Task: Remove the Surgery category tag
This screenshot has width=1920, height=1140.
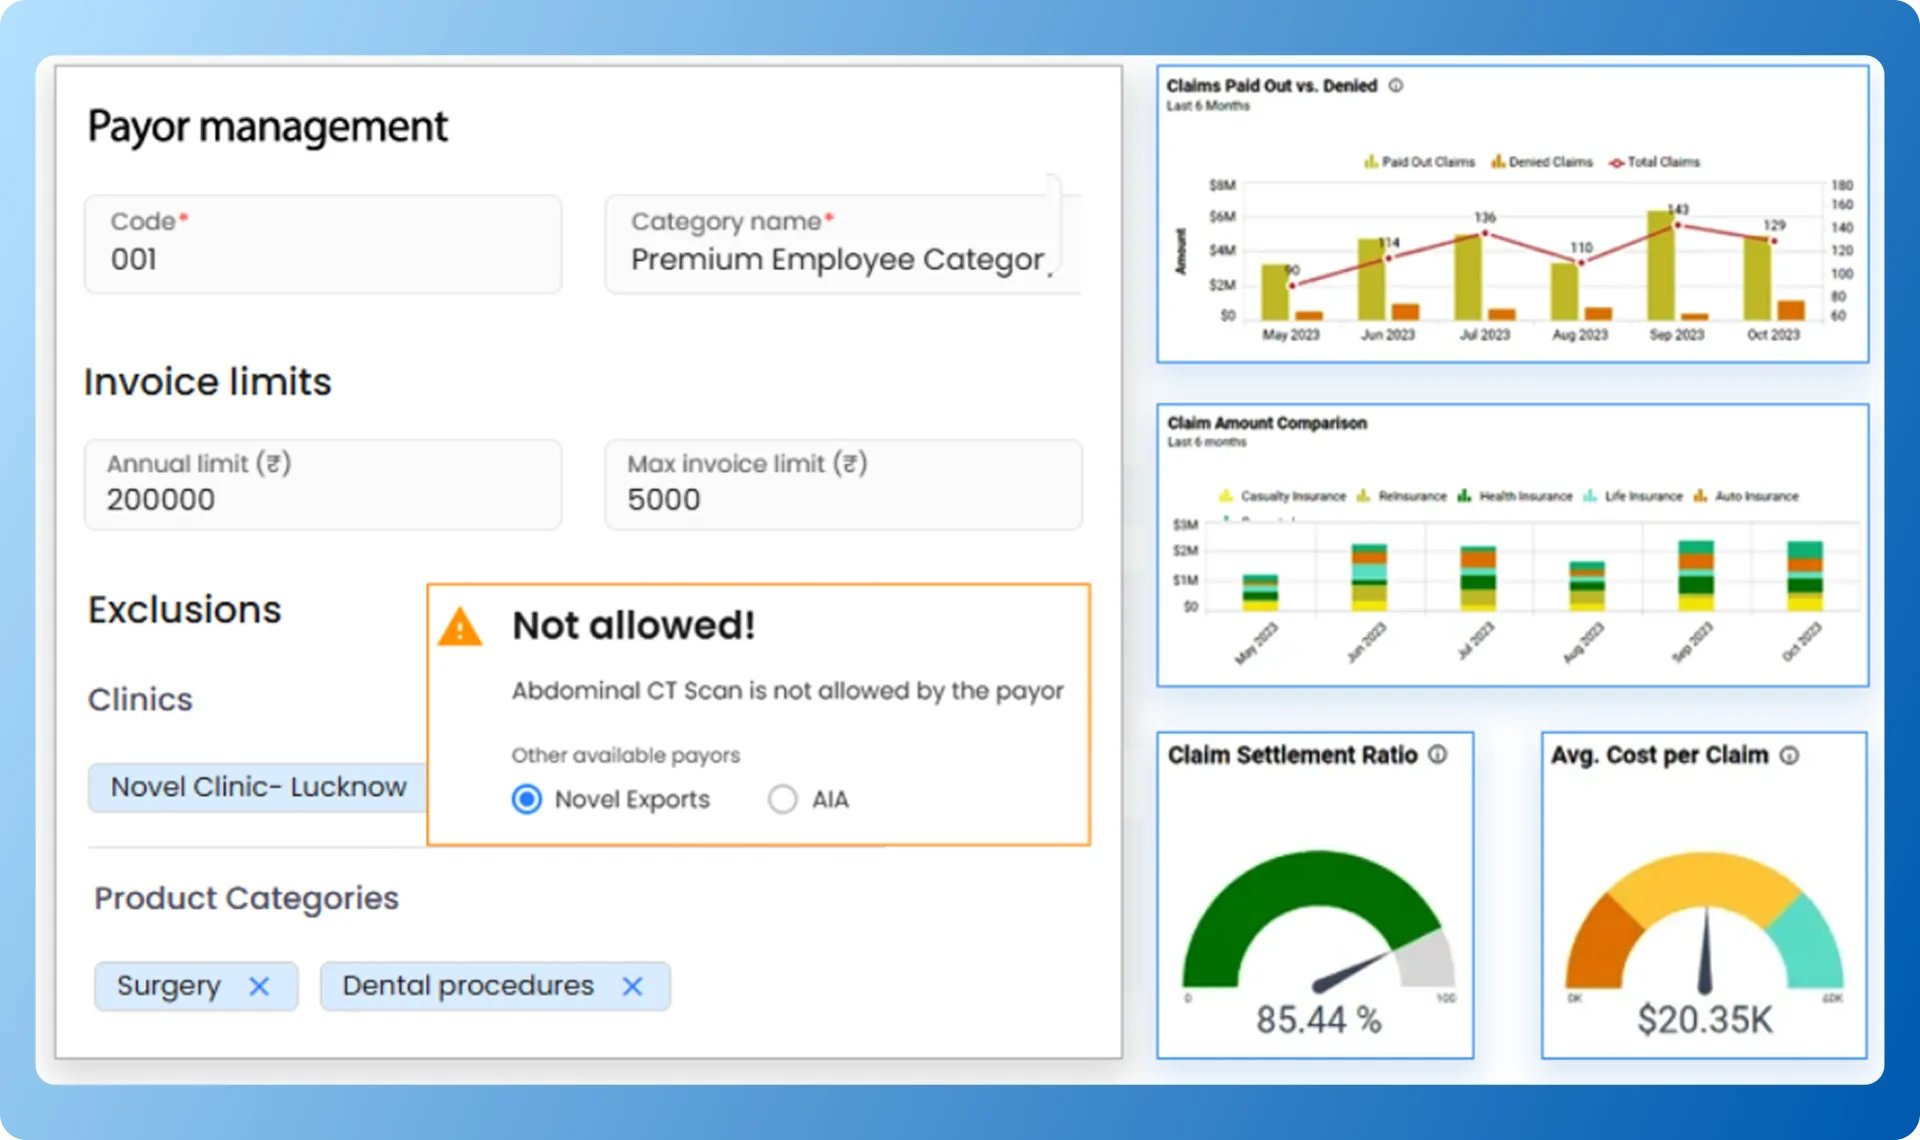Action: (x=259, y=986)
